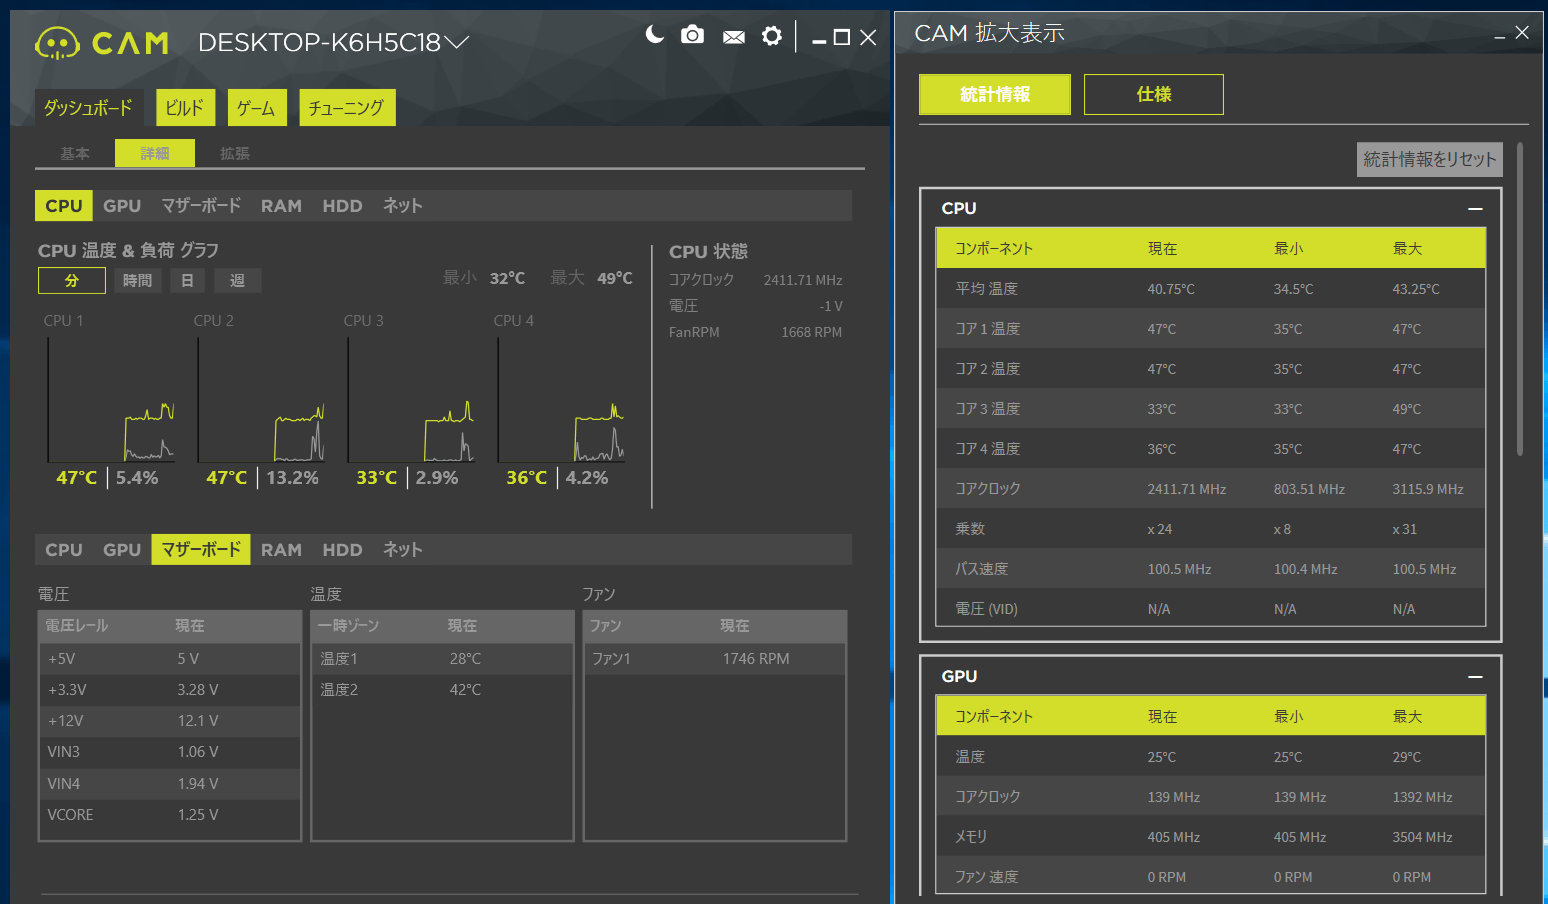Close the CAM 拡大表示 window
The width and height of the screenshot is (1548, 904).
[x=1522, y=33]
